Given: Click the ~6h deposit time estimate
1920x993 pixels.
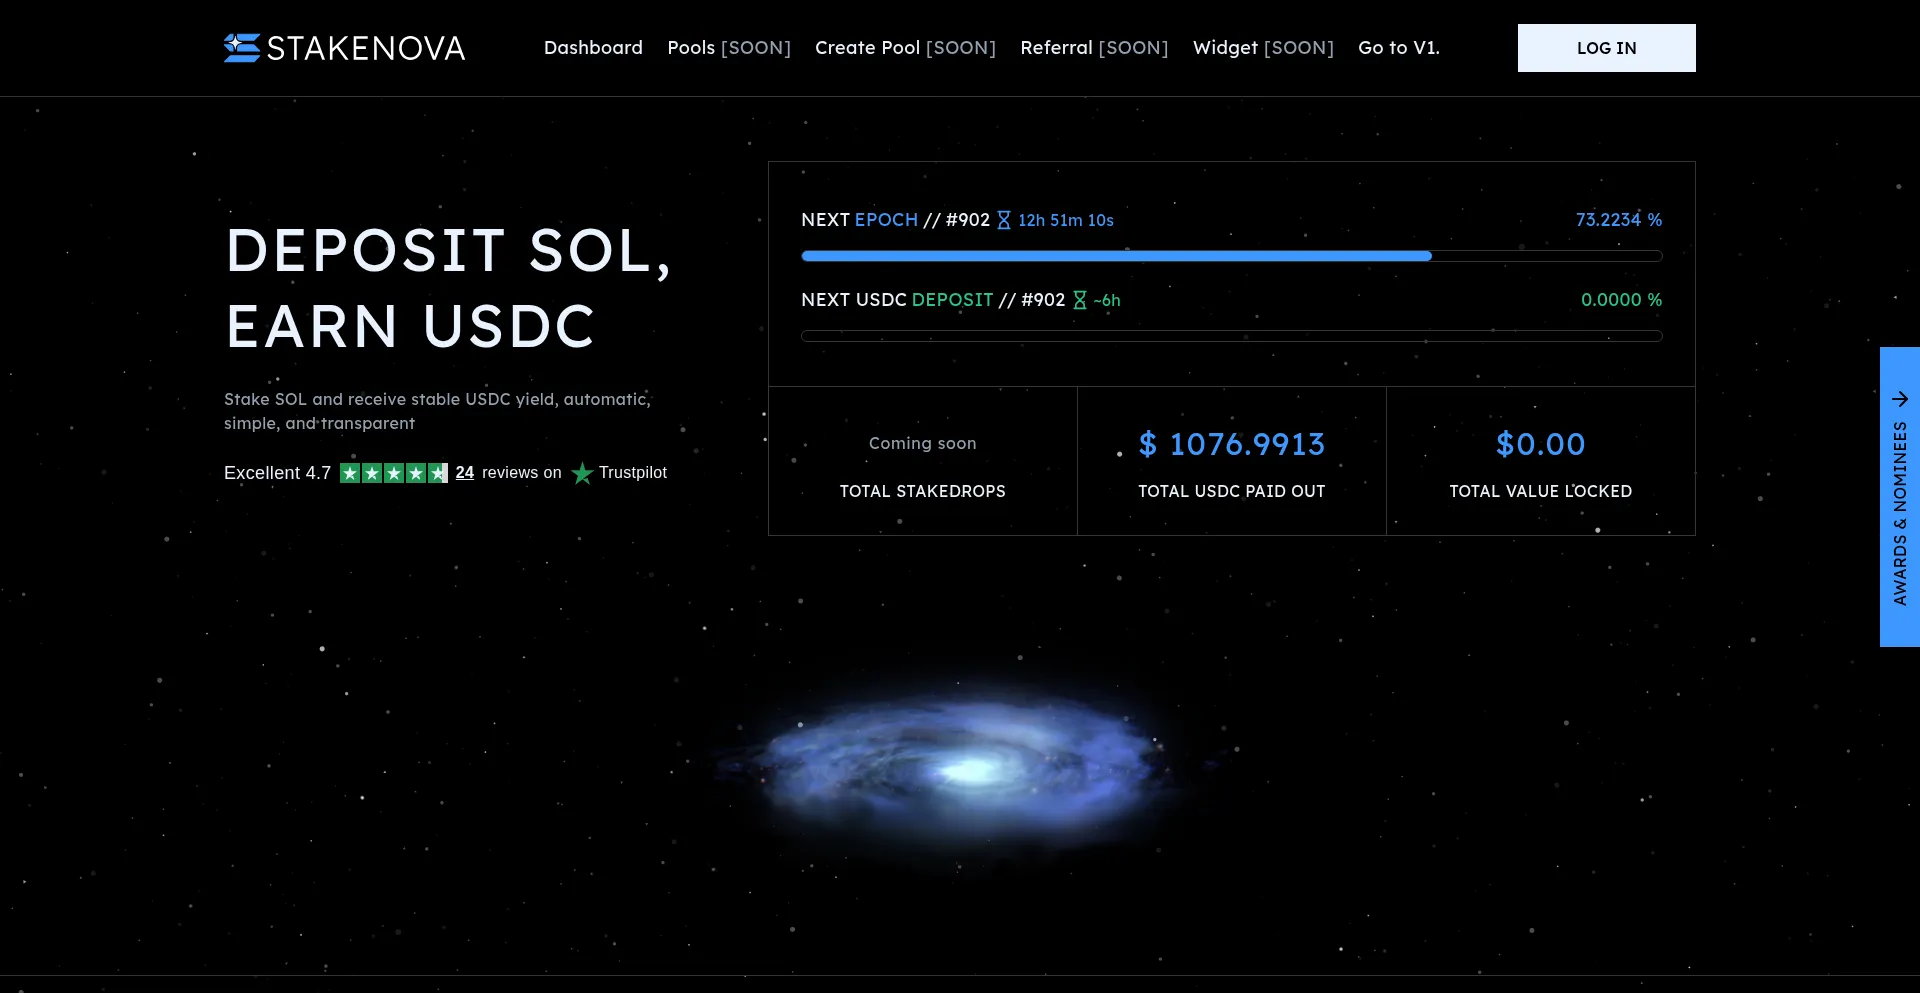Looking at the screenshot, I should [1107, 300].
